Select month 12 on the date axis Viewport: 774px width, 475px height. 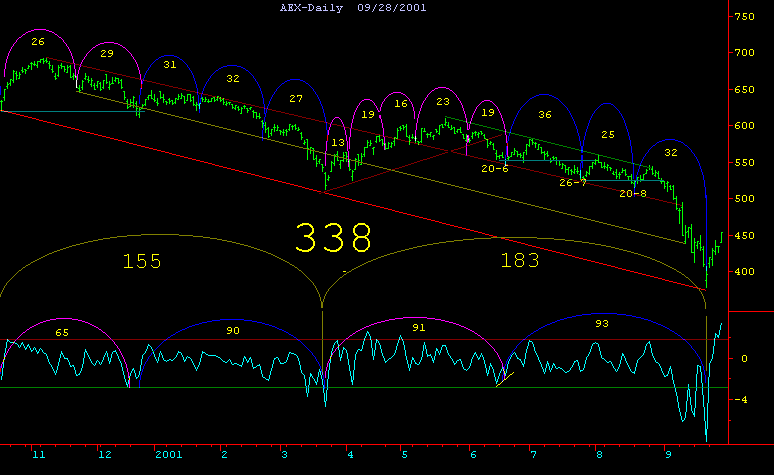[x=105, y=455]
